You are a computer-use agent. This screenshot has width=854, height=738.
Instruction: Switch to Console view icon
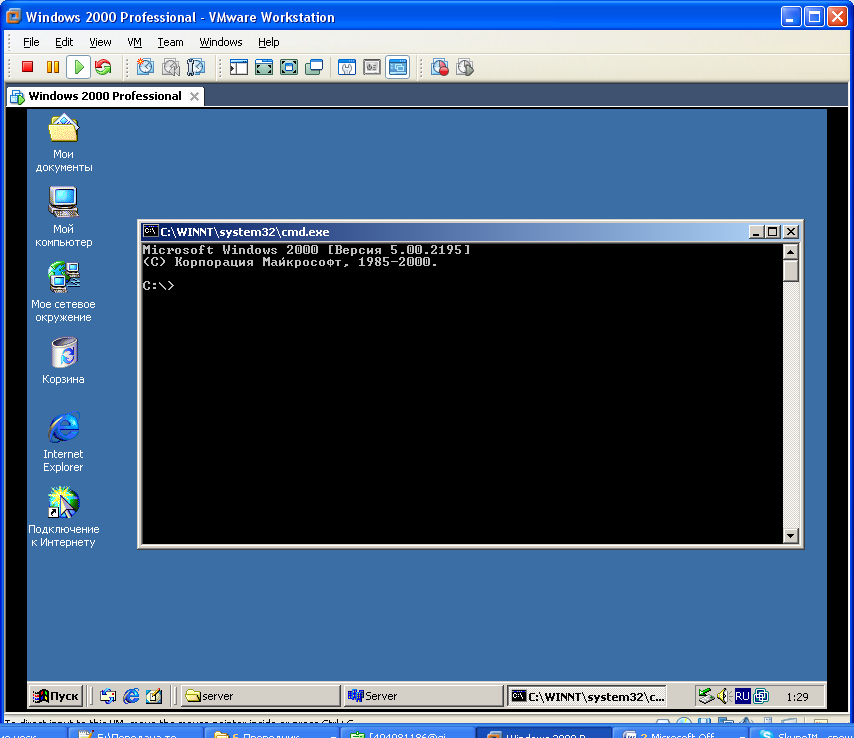[x=398, y=67]
